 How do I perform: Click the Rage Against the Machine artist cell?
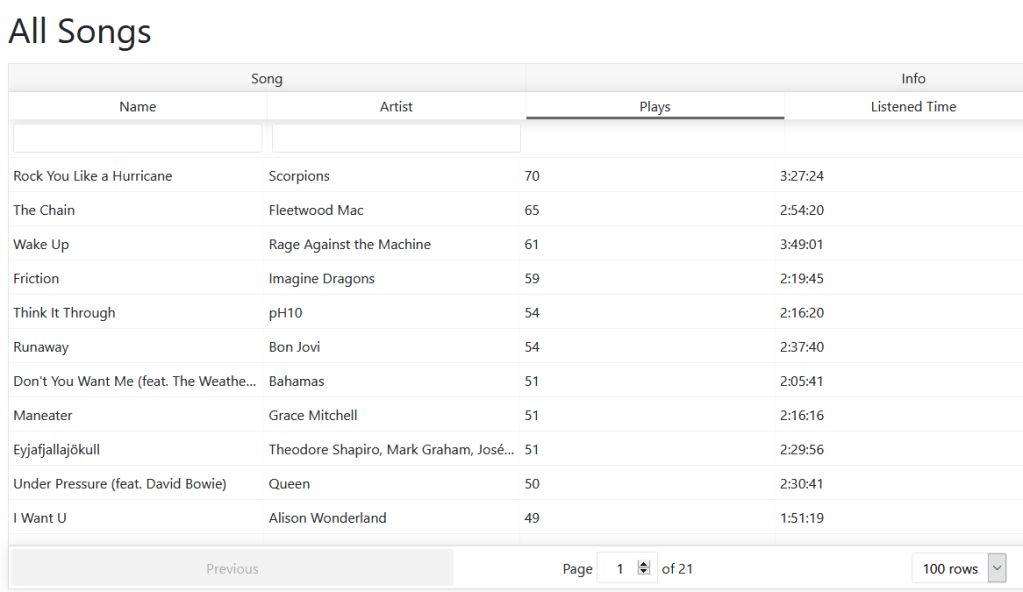click(x=349, y=244)
